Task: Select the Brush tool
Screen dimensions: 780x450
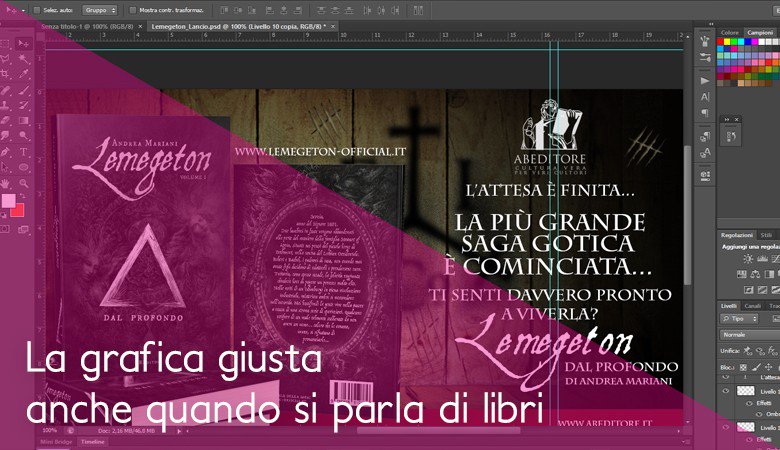Action: click(x=23, y=90)
